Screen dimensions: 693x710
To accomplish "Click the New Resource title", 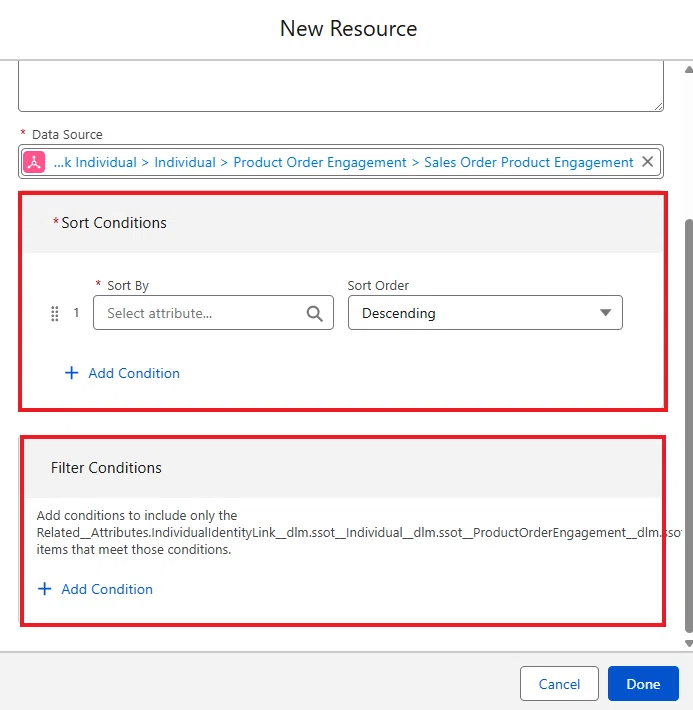I will pyautogui.click(x=348, y=29).
